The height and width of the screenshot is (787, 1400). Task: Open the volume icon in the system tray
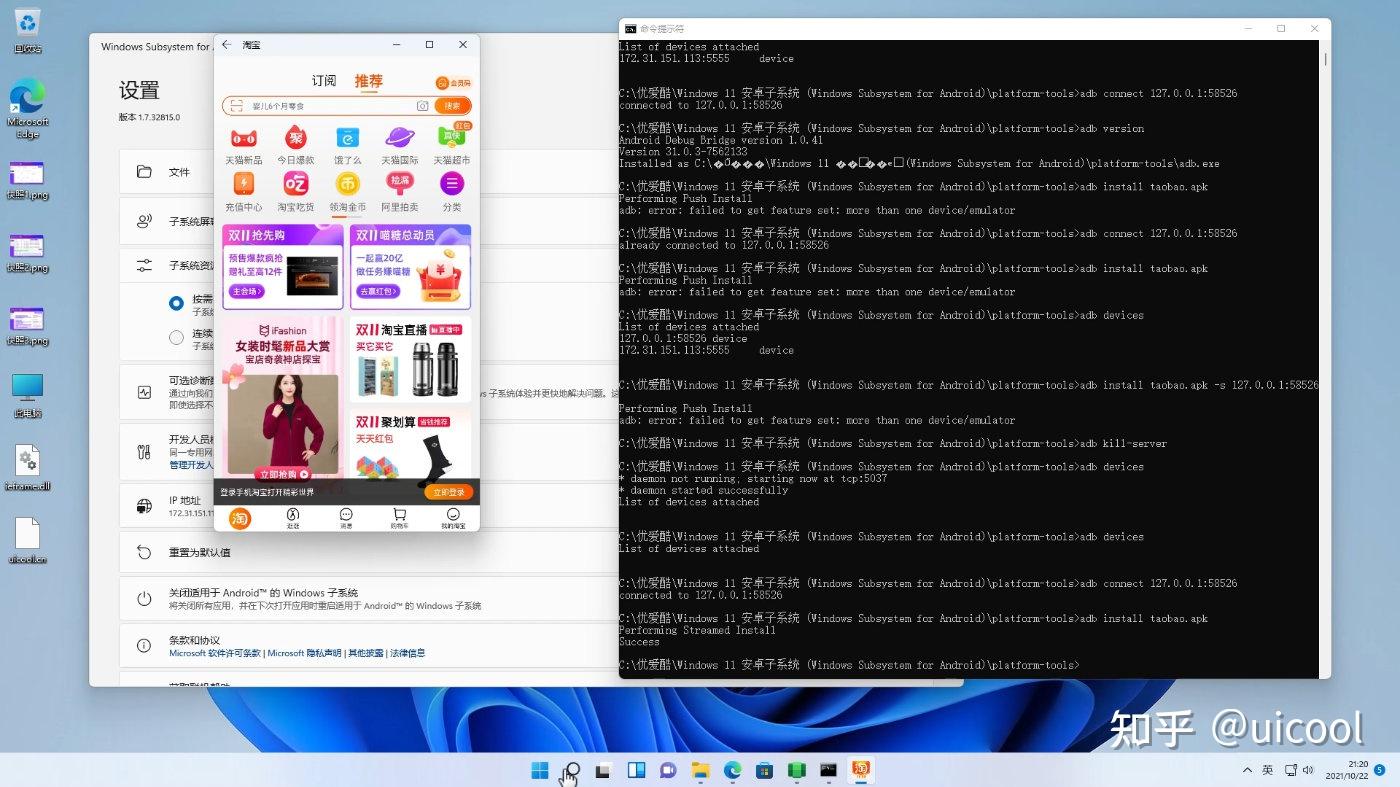coord(1307,770)
